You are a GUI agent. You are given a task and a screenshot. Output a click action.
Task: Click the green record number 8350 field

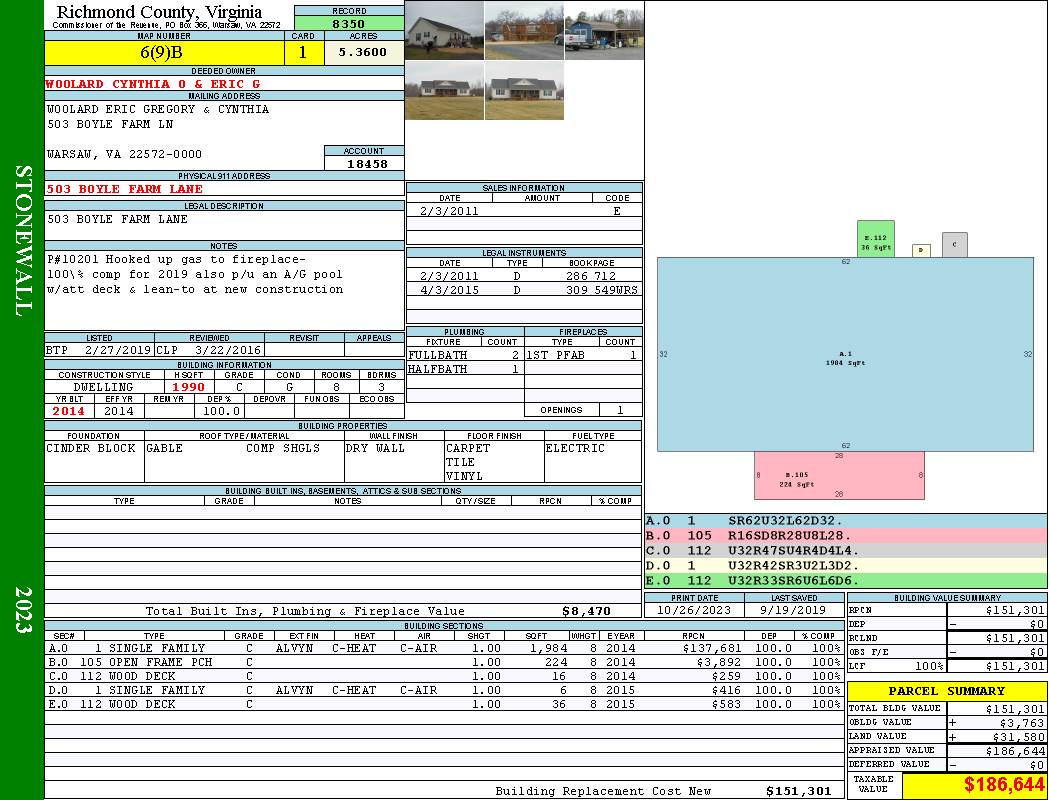tap(348, 23)
